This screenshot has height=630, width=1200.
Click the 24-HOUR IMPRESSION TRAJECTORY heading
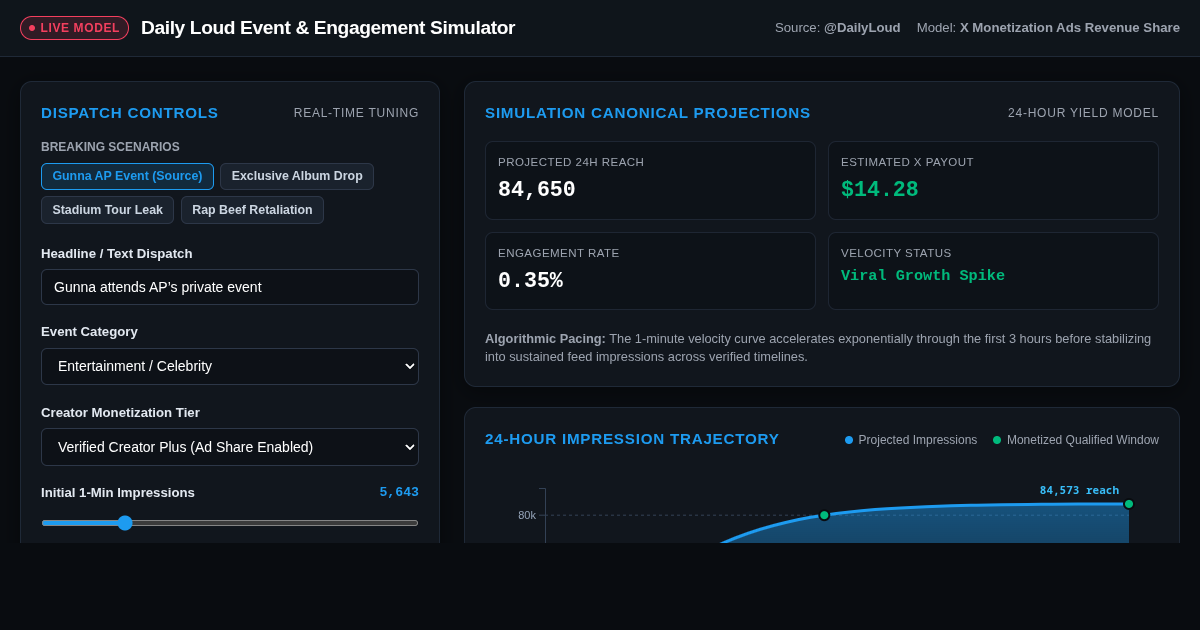[x=632, y=439]
